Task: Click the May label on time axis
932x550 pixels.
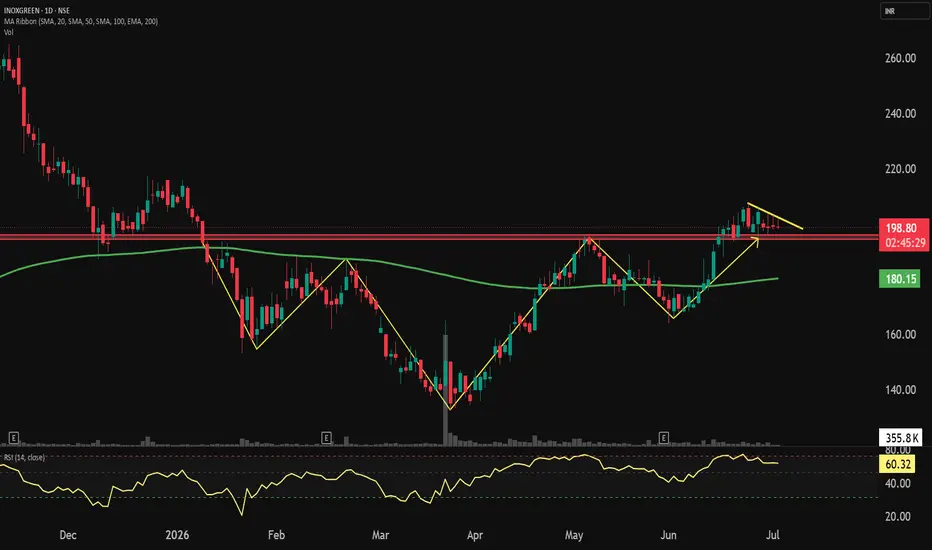Action: coord(574,535)
